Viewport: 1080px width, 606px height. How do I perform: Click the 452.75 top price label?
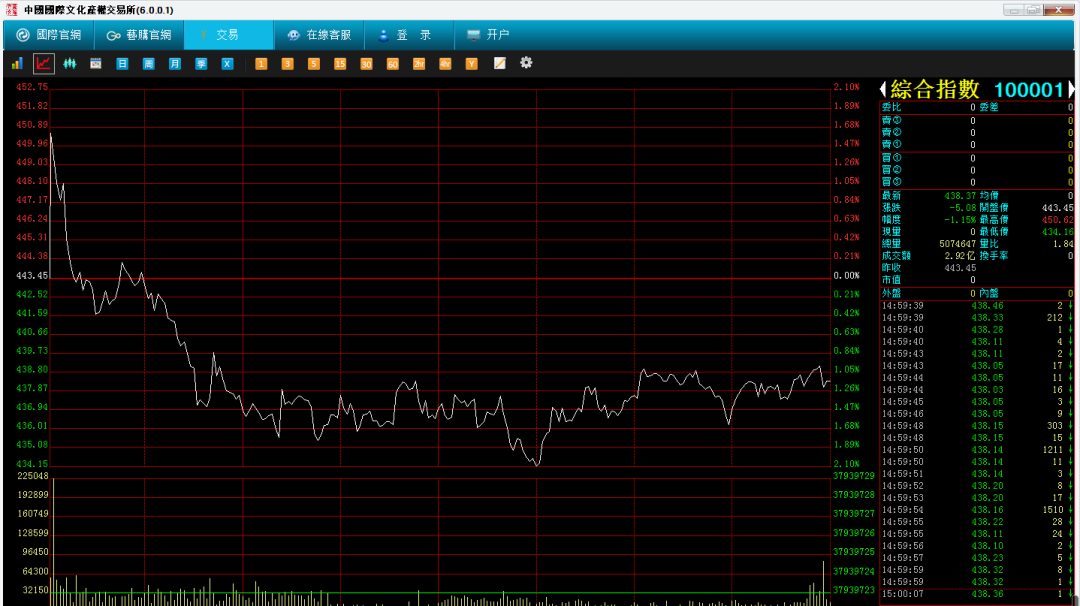coord(32,87)
